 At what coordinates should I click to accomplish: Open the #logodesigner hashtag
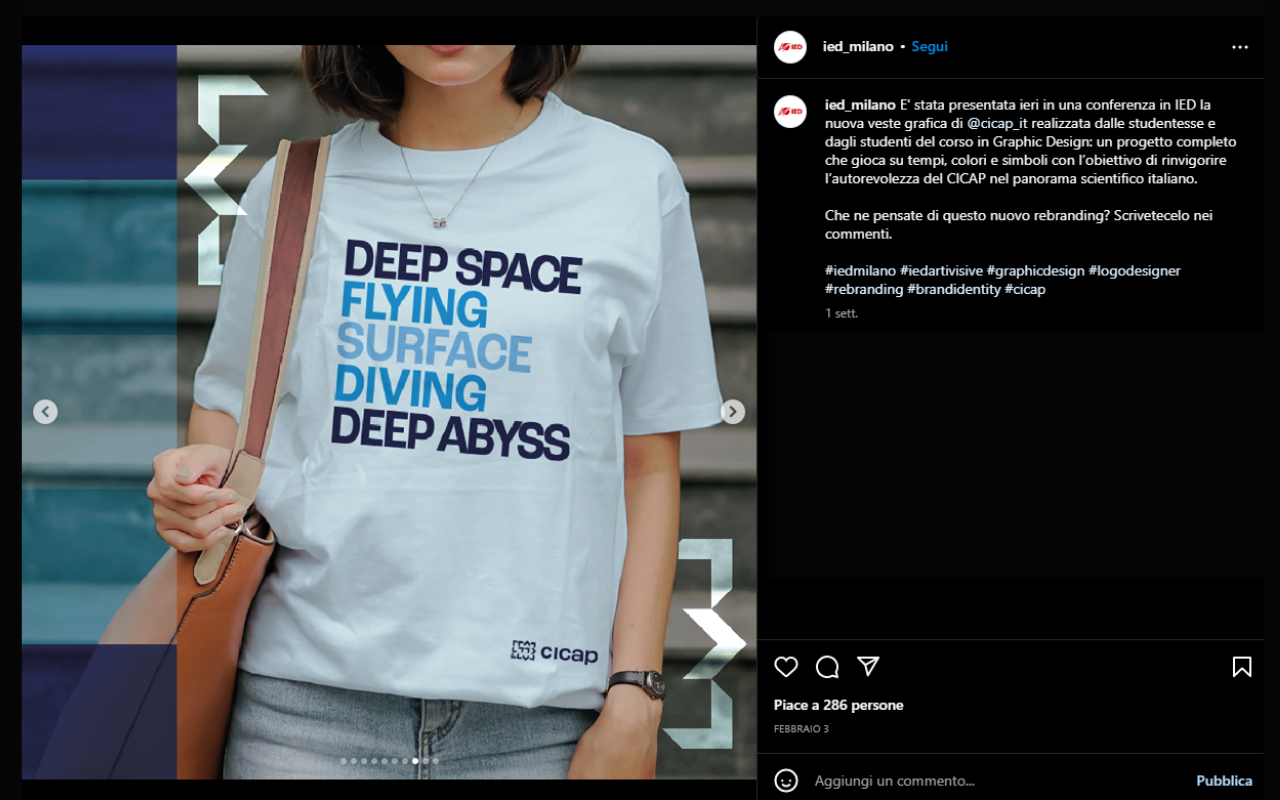pos(1135,271)
